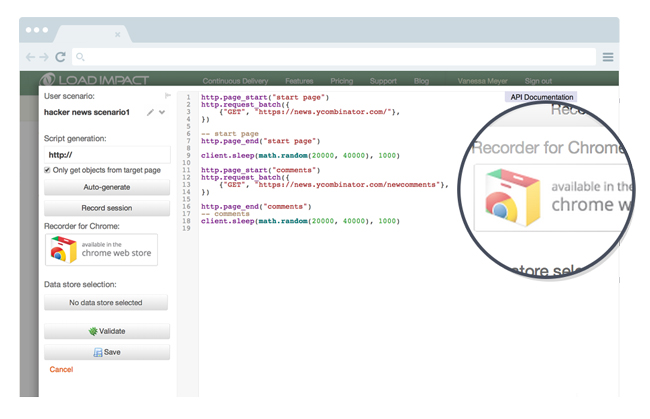Open the Support page
The height and width of the screenshot is (419, 650).
pos(383,81)
